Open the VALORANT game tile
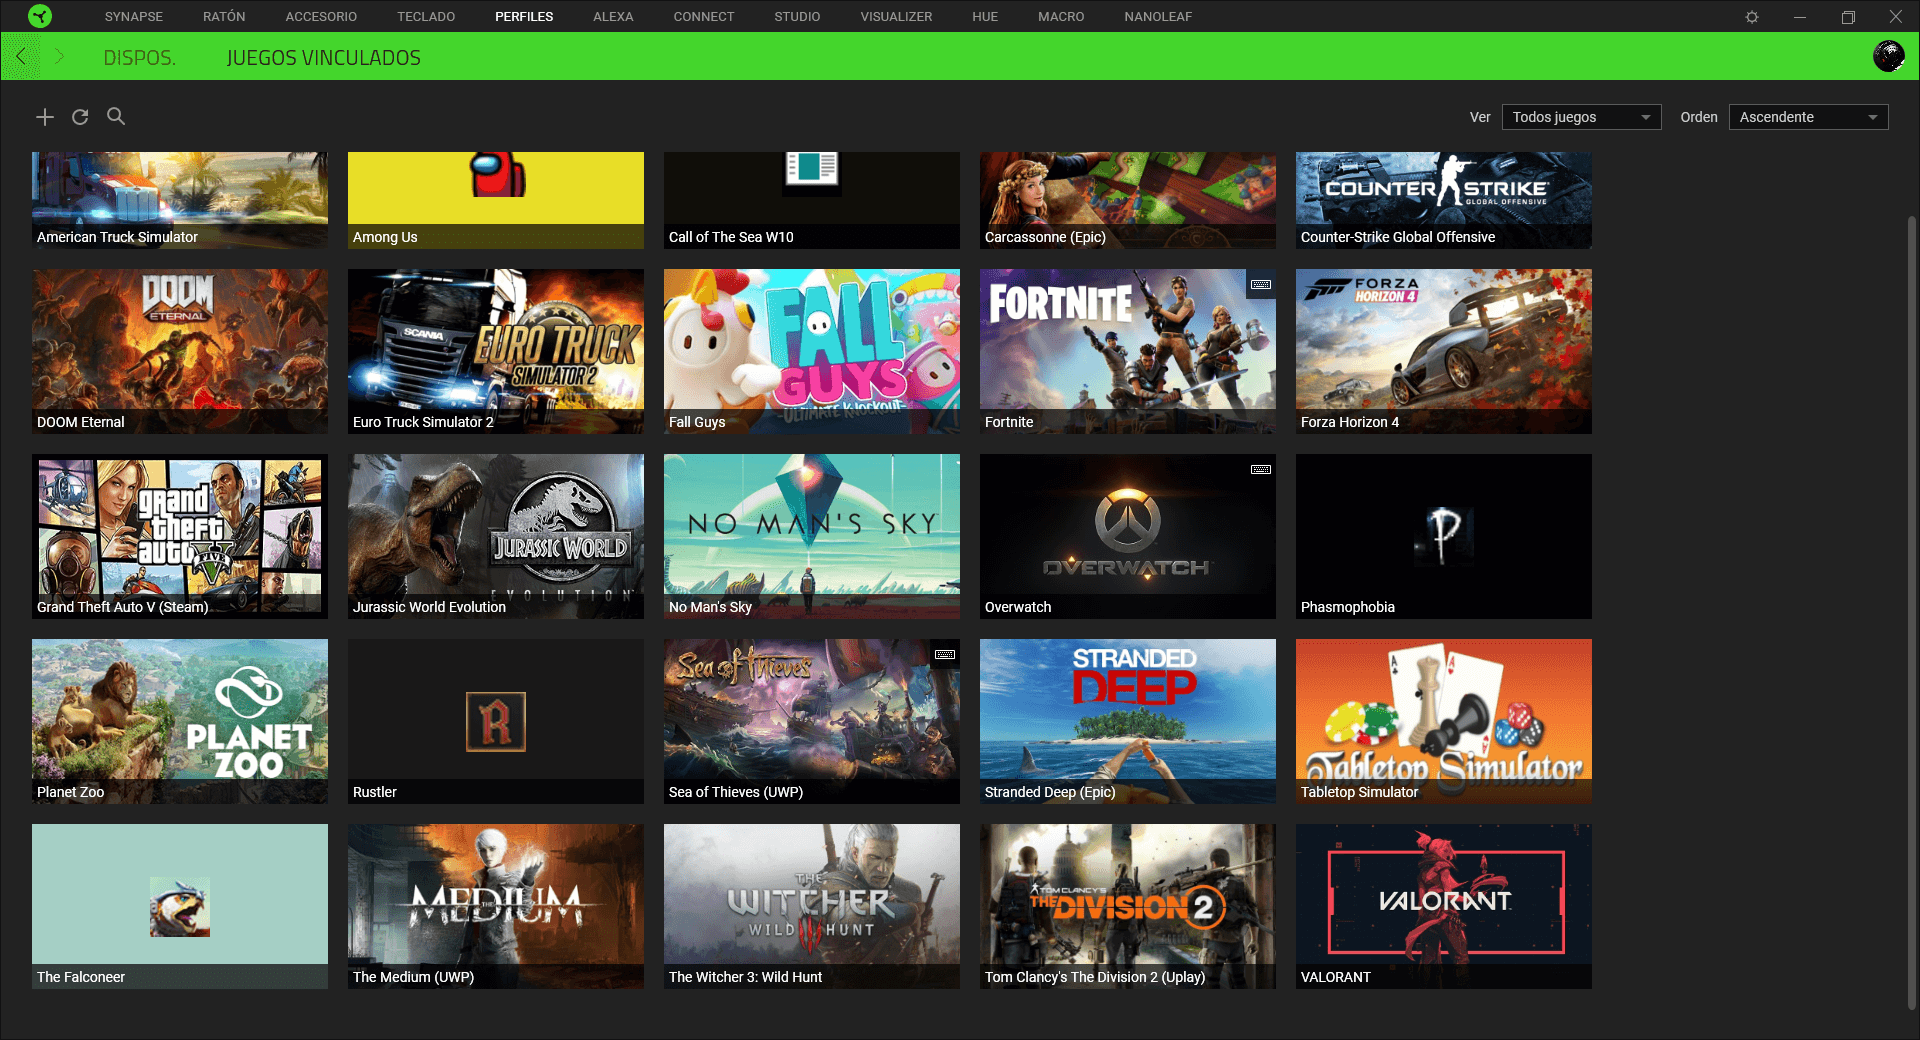Image resolution: width=1920 pixels, height=1040 pixels. [x=1444, y=906]
